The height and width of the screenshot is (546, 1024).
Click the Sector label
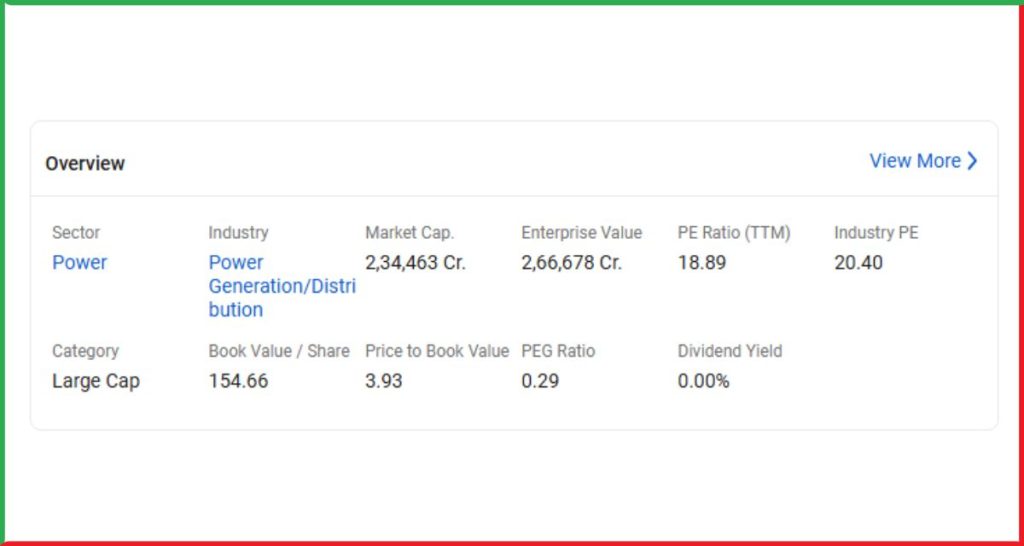point(76,233)
